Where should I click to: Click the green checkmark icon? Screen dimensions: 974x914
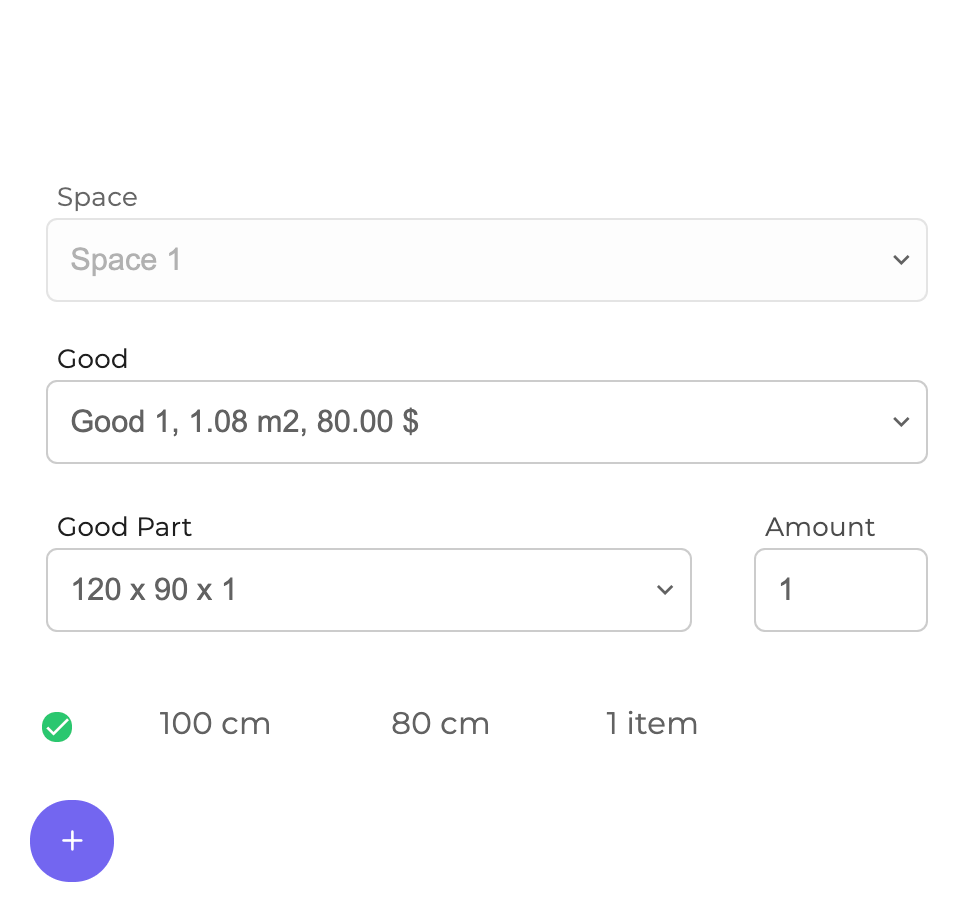coord(57,727)
